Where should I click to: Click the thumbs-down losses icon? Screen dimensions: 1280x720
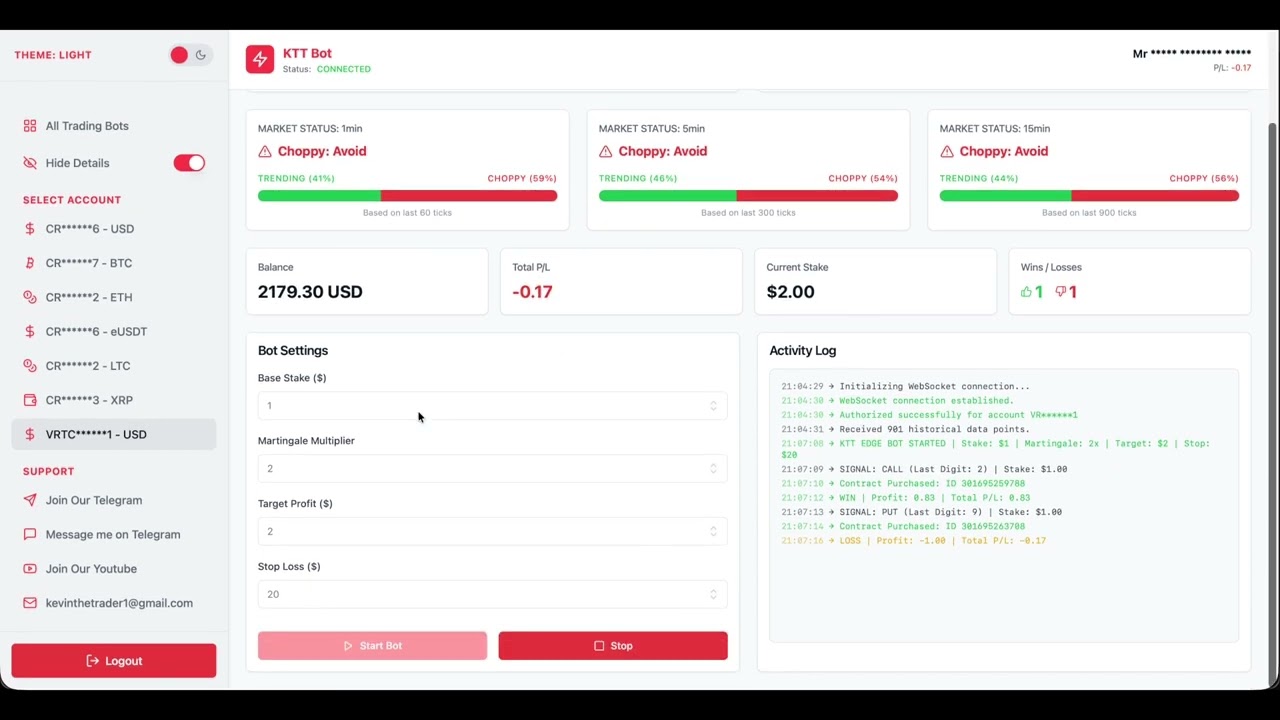coord(1061,292)
